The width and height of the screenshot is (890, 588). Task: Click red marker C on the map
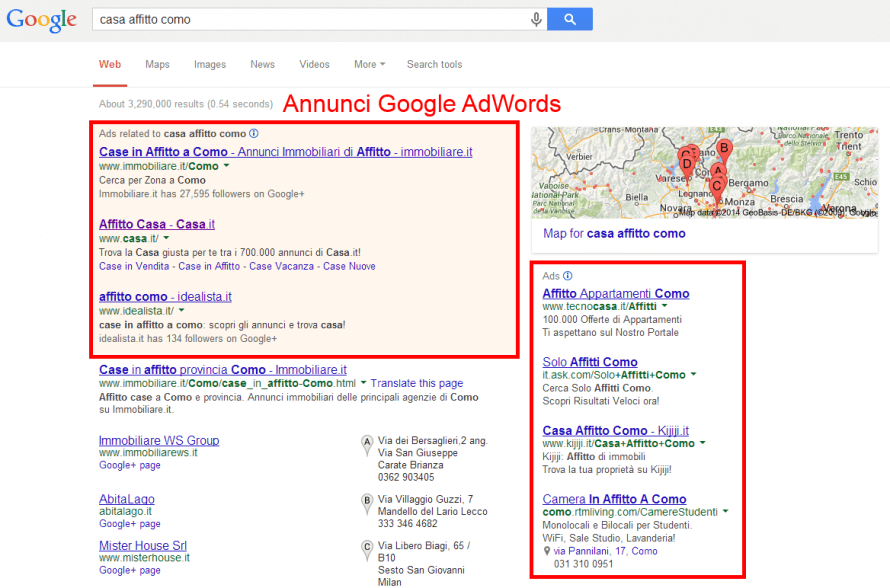tap(717, 187)
